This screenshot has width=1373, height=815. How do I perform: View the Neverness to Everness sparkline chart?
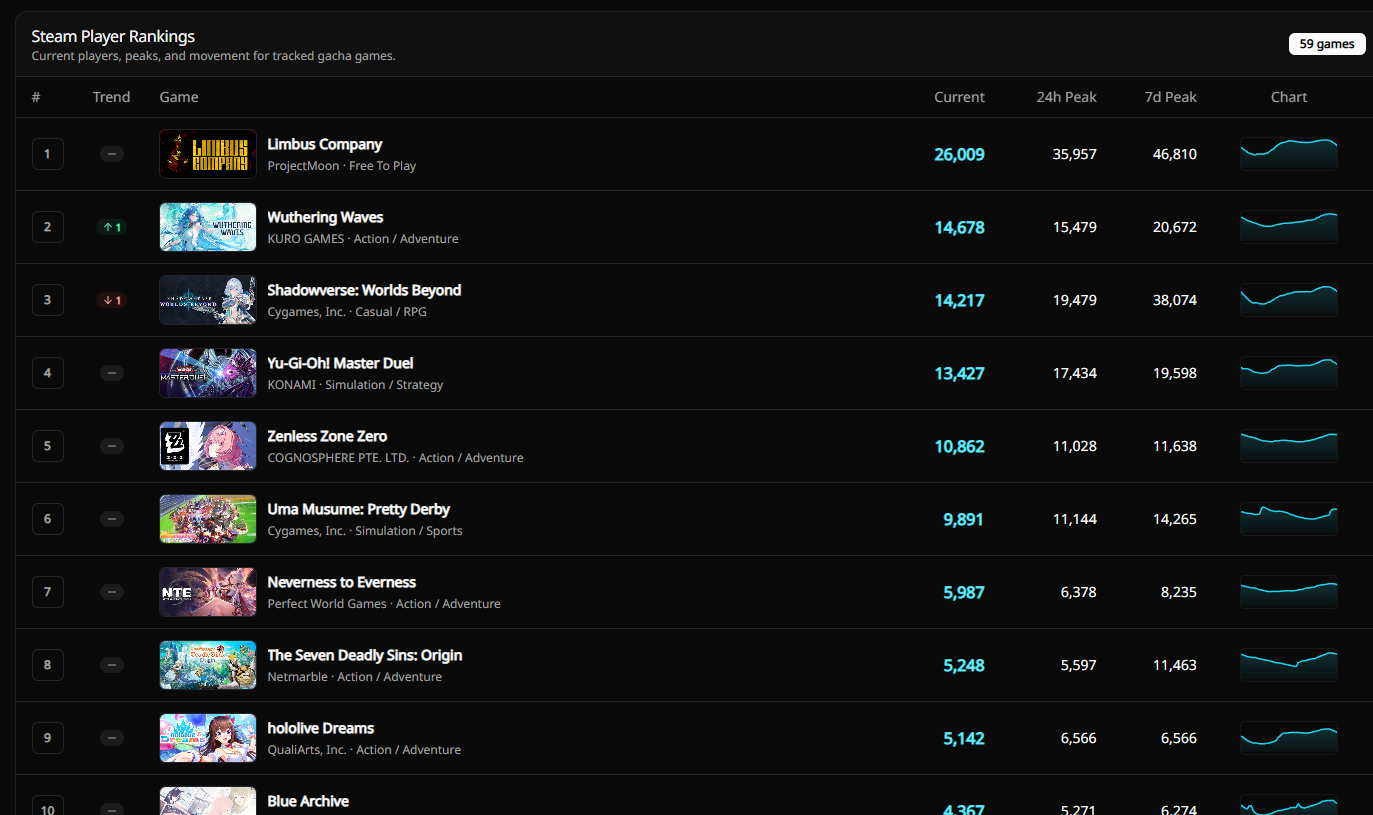coord(1289,592)
